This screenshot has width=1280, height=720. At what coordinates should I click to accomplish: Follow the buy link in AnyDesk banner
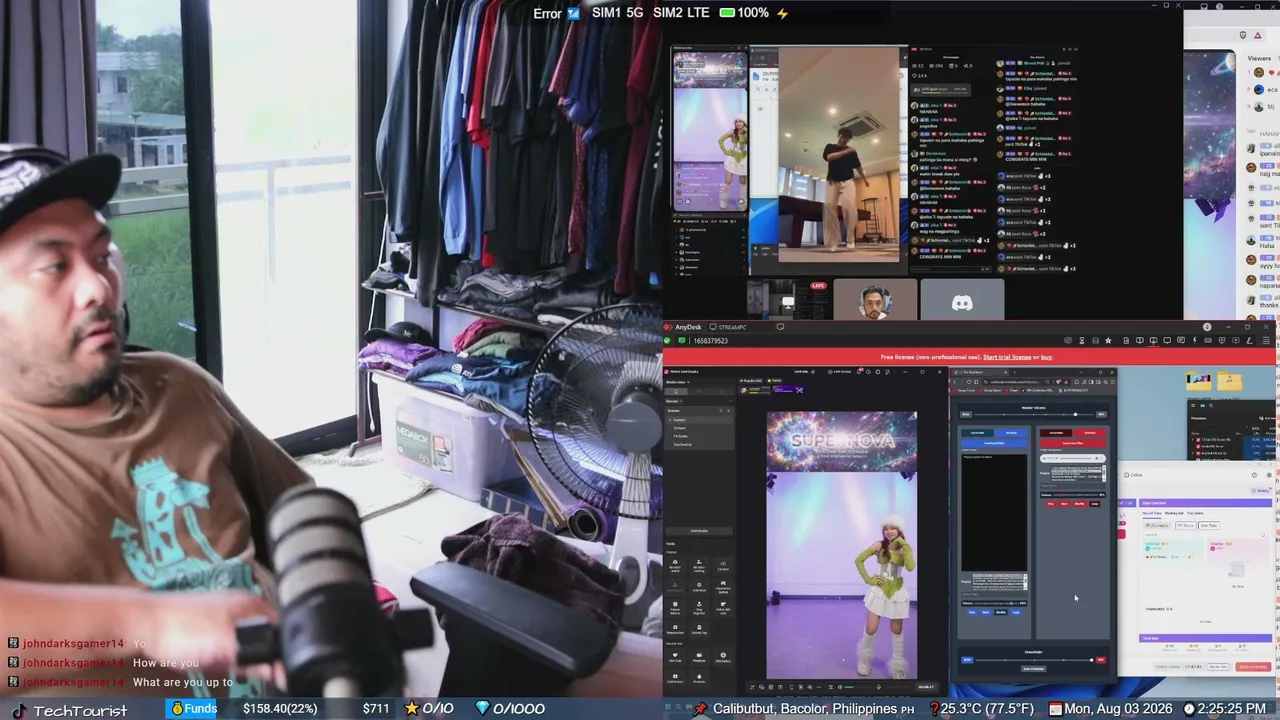click(1047, 357)
